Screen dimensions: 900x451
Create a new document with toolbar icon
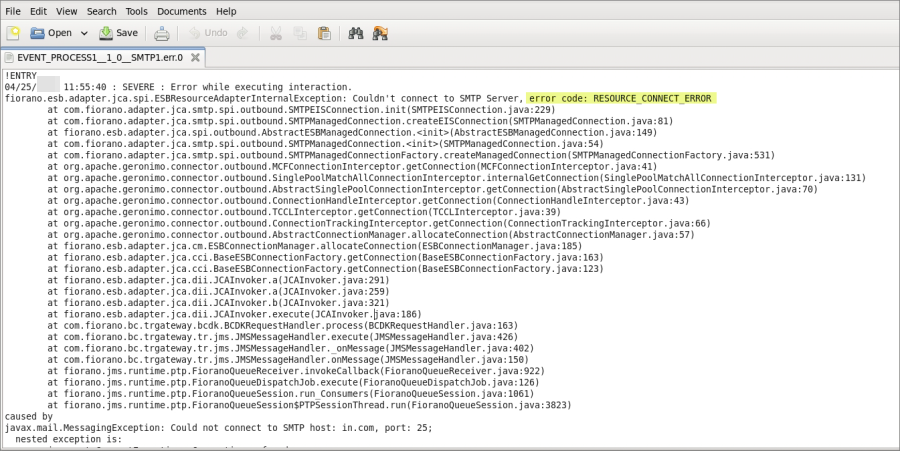click(x=13, y=33)
